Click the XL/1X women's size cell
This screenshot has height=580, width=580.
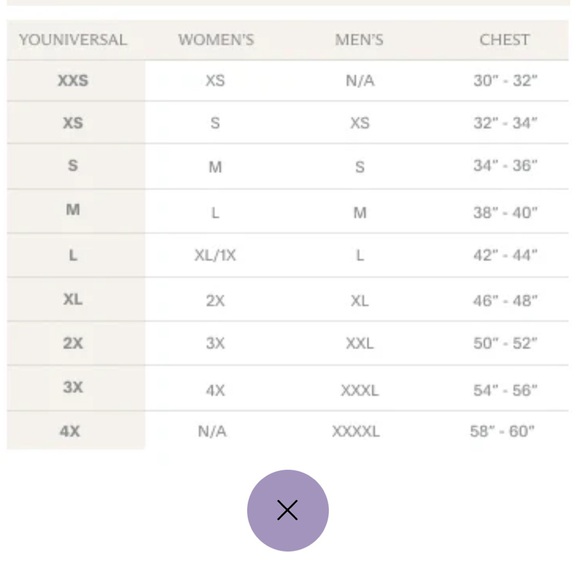[215, 255]
